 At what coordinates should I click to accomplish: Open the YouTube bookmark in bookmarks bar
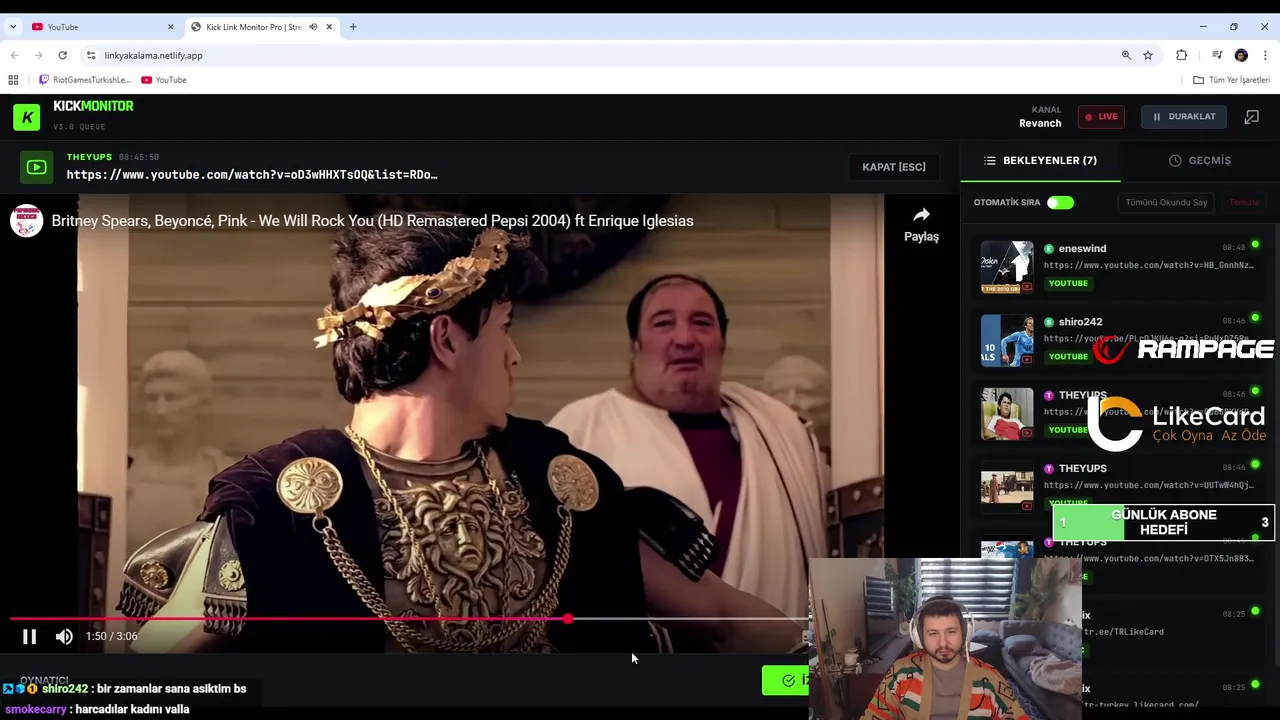click(164, 80)
